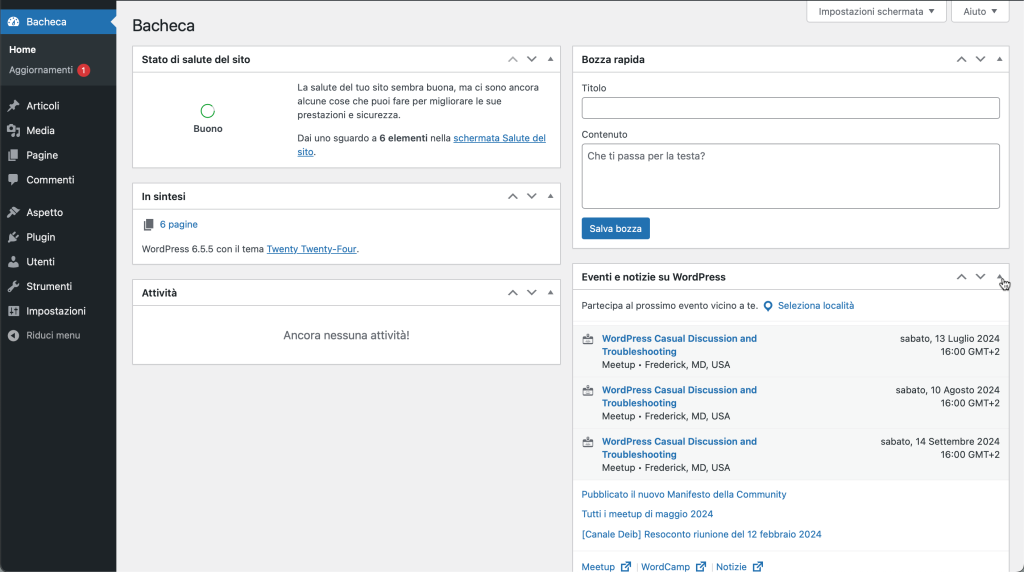Click the Utenti person icon
The width and height of the screenshot is (1024, 572).
click(x=13, y=262)
